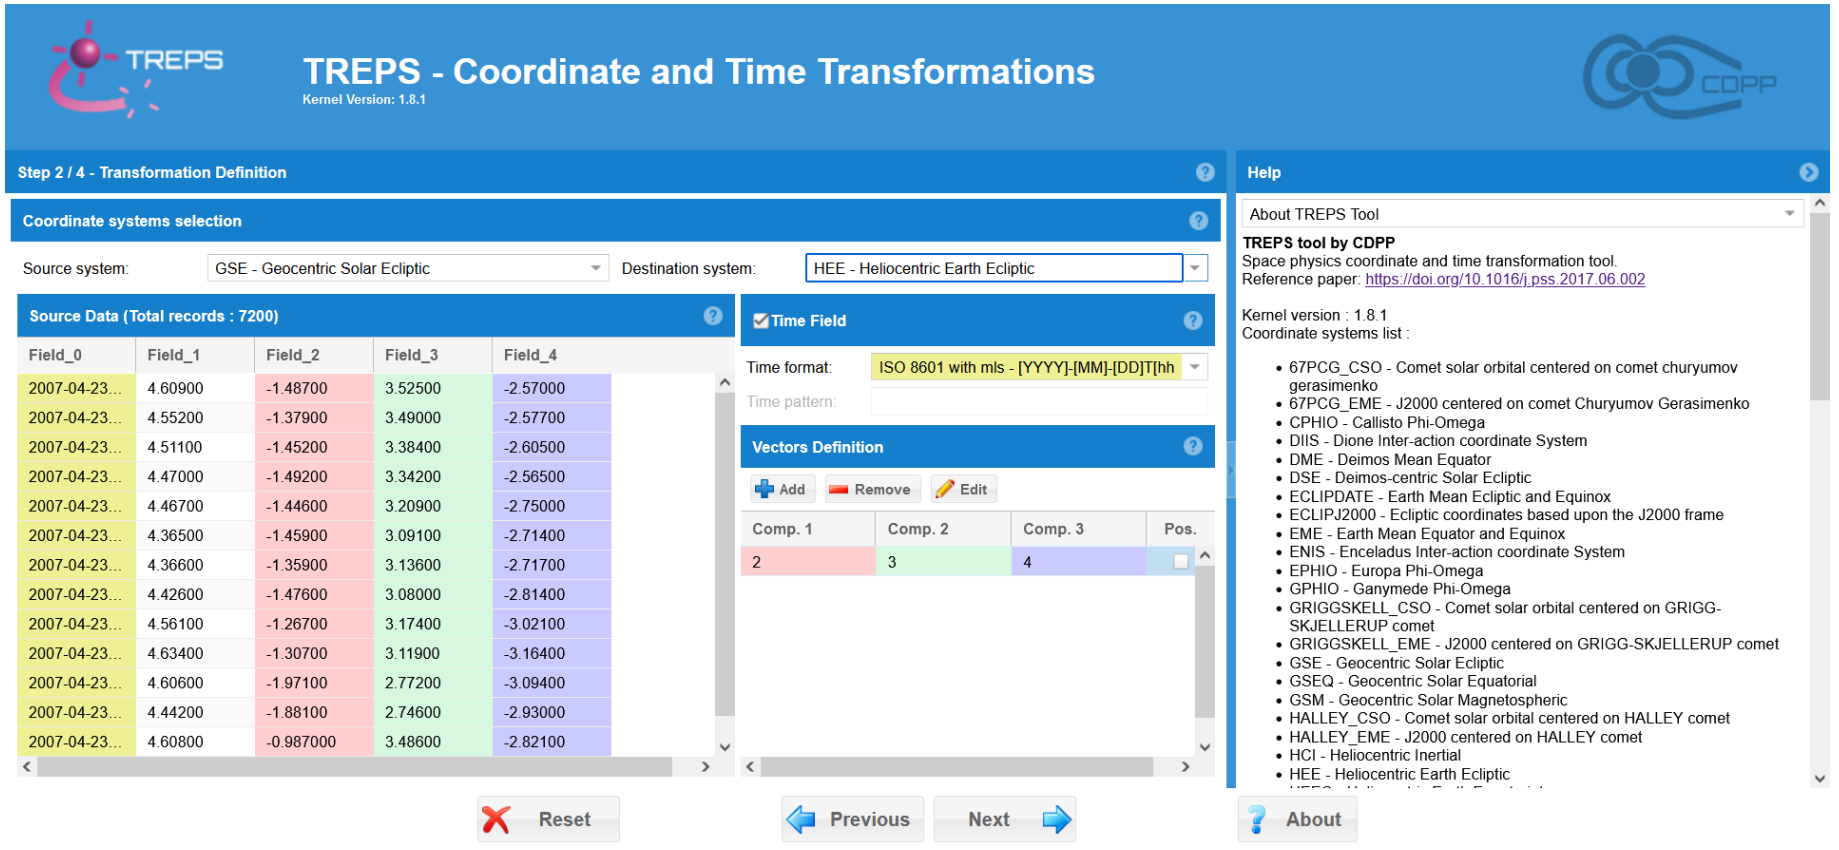The image size is (1839, 850).
Task: Click Comp. 2 column header
Action: pyautogui.click(x=943, y=529)
